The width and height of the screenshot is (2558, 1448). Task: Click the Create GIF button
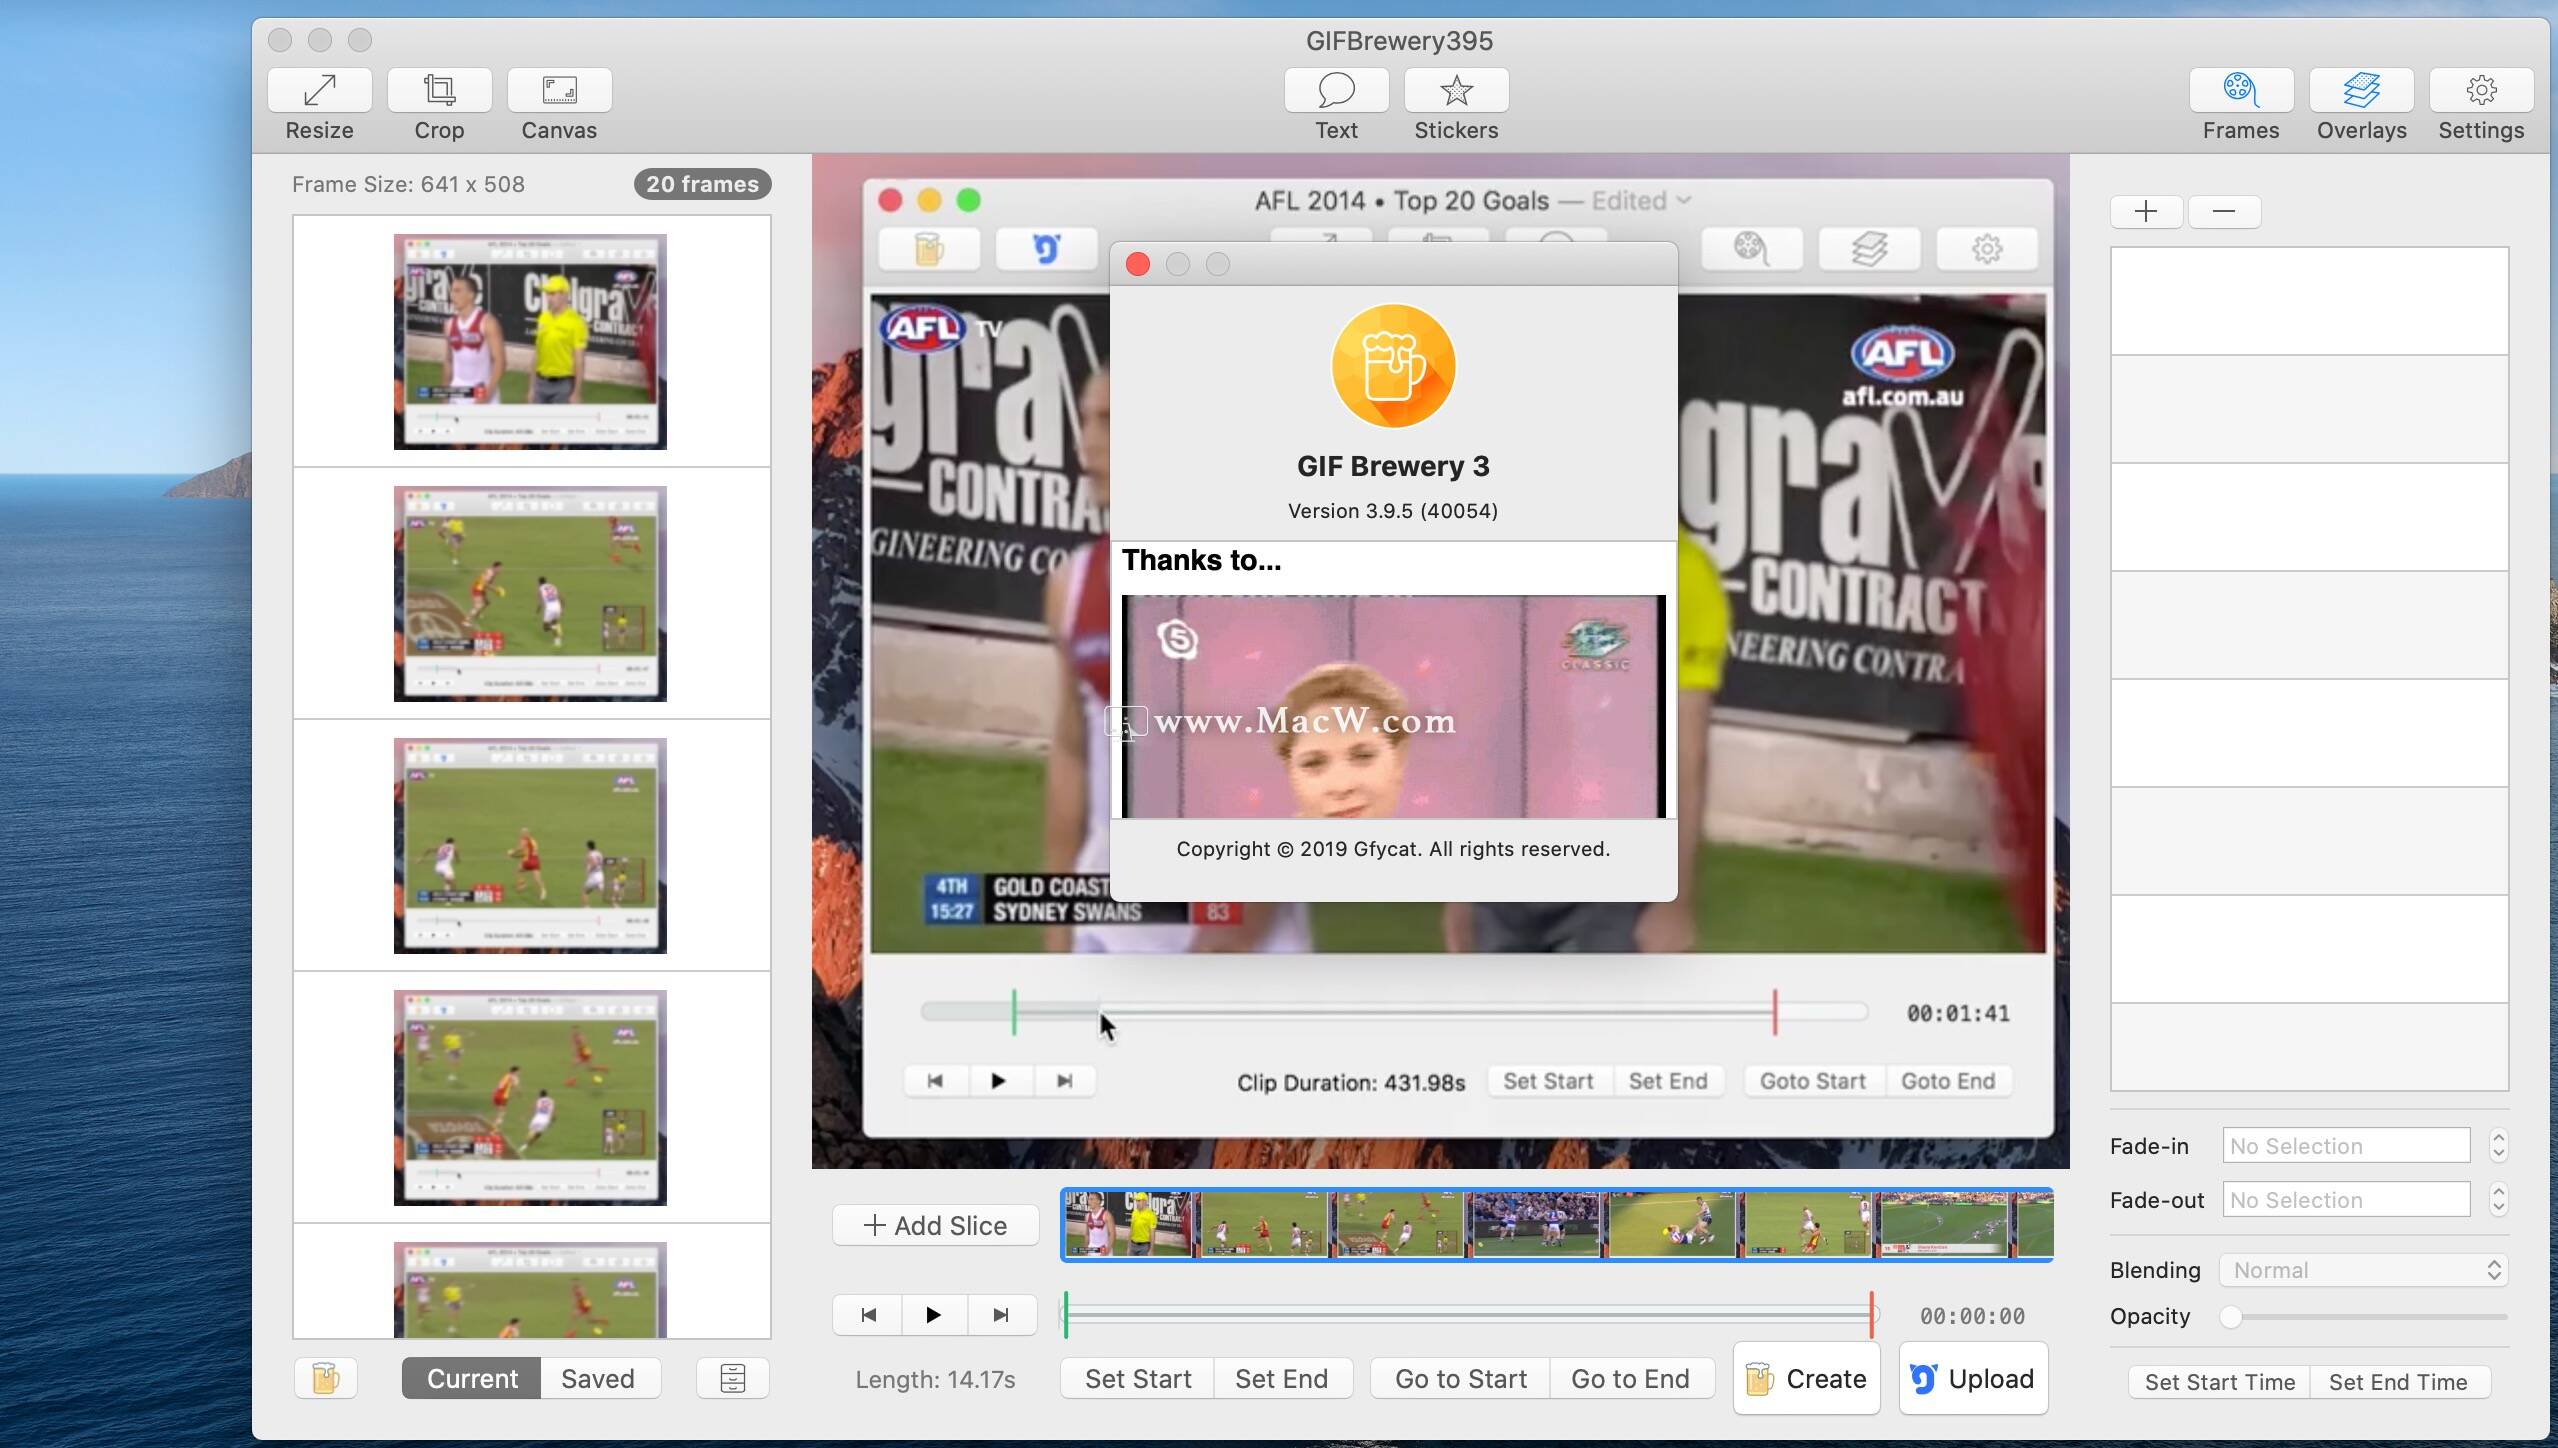click(1807, 1378)
